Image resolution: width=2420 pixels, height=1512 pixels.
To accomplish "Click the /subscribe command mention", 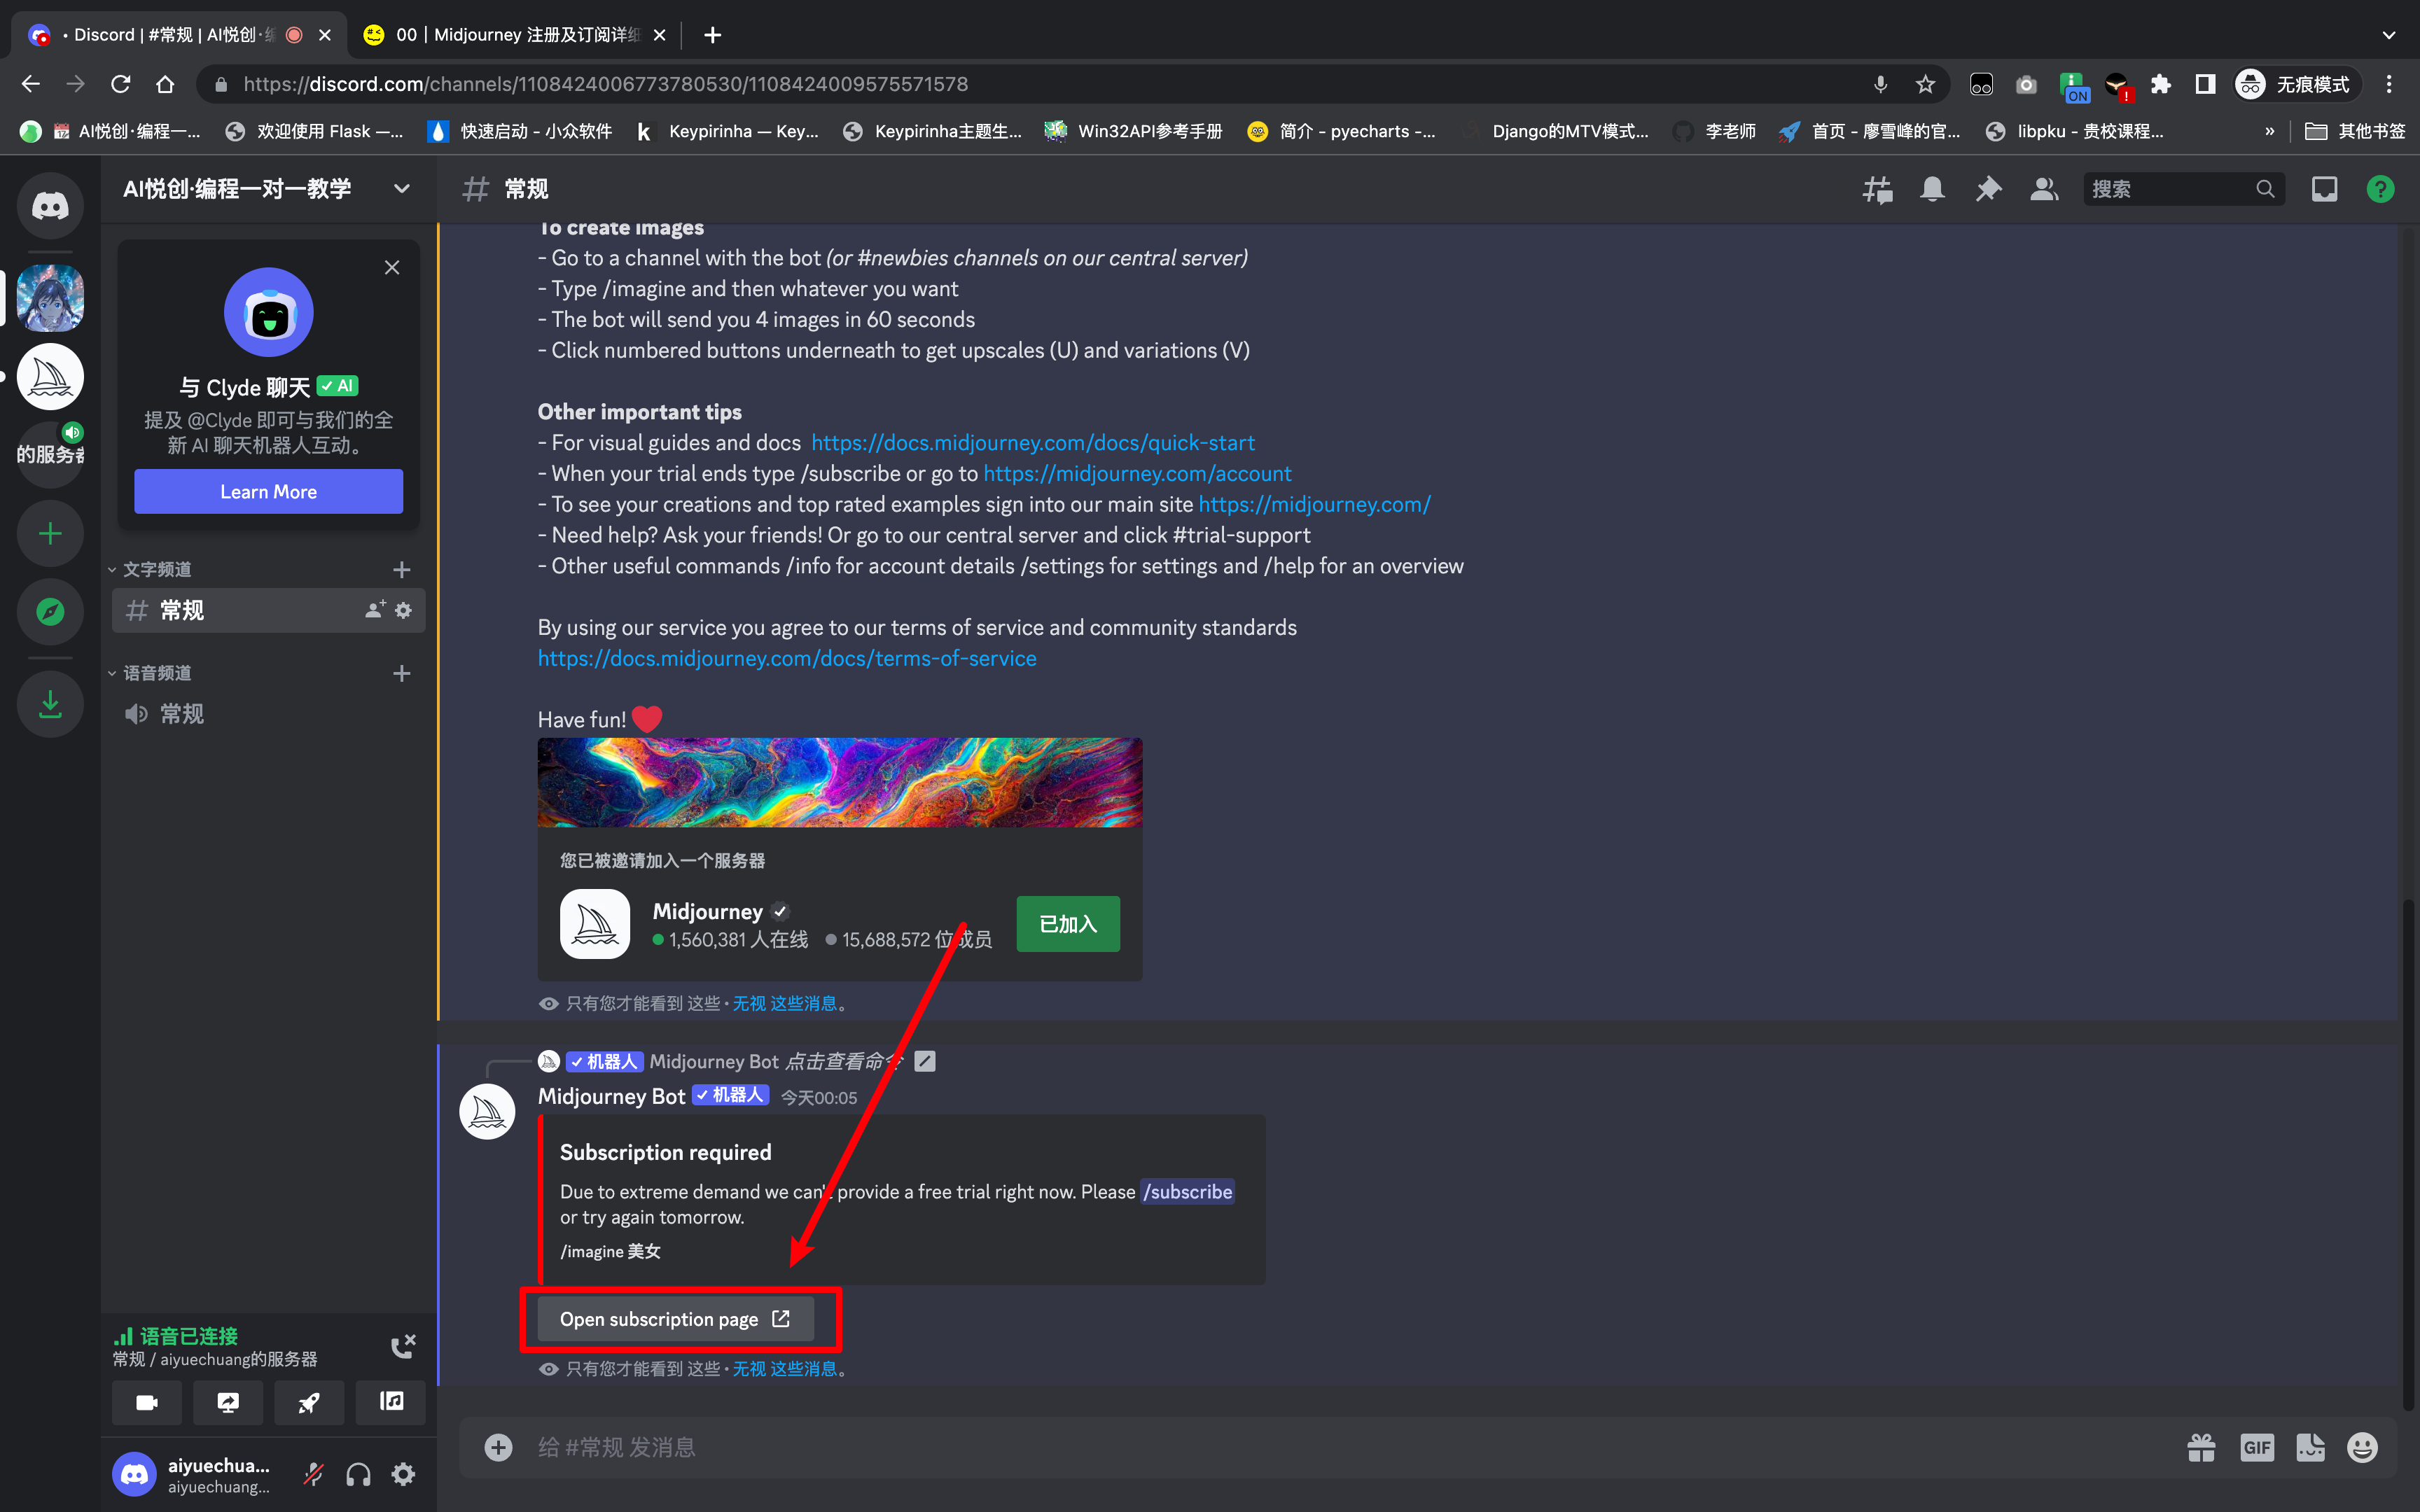I will click(x=1188, y=1191).
